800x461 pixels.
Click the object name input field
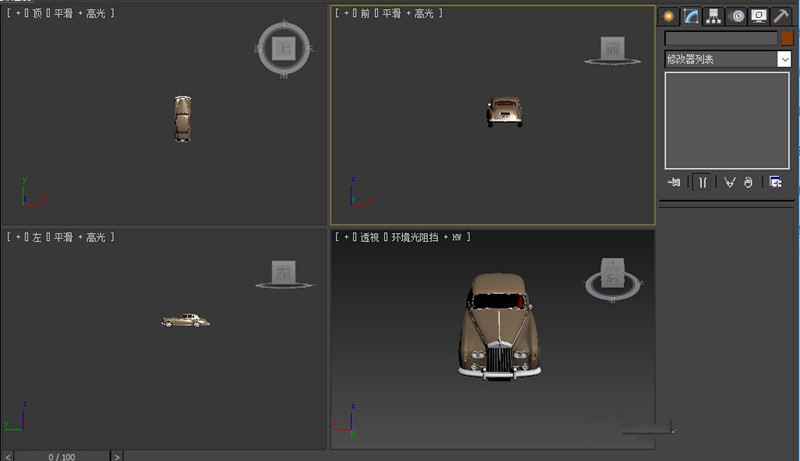coord(721,38)
